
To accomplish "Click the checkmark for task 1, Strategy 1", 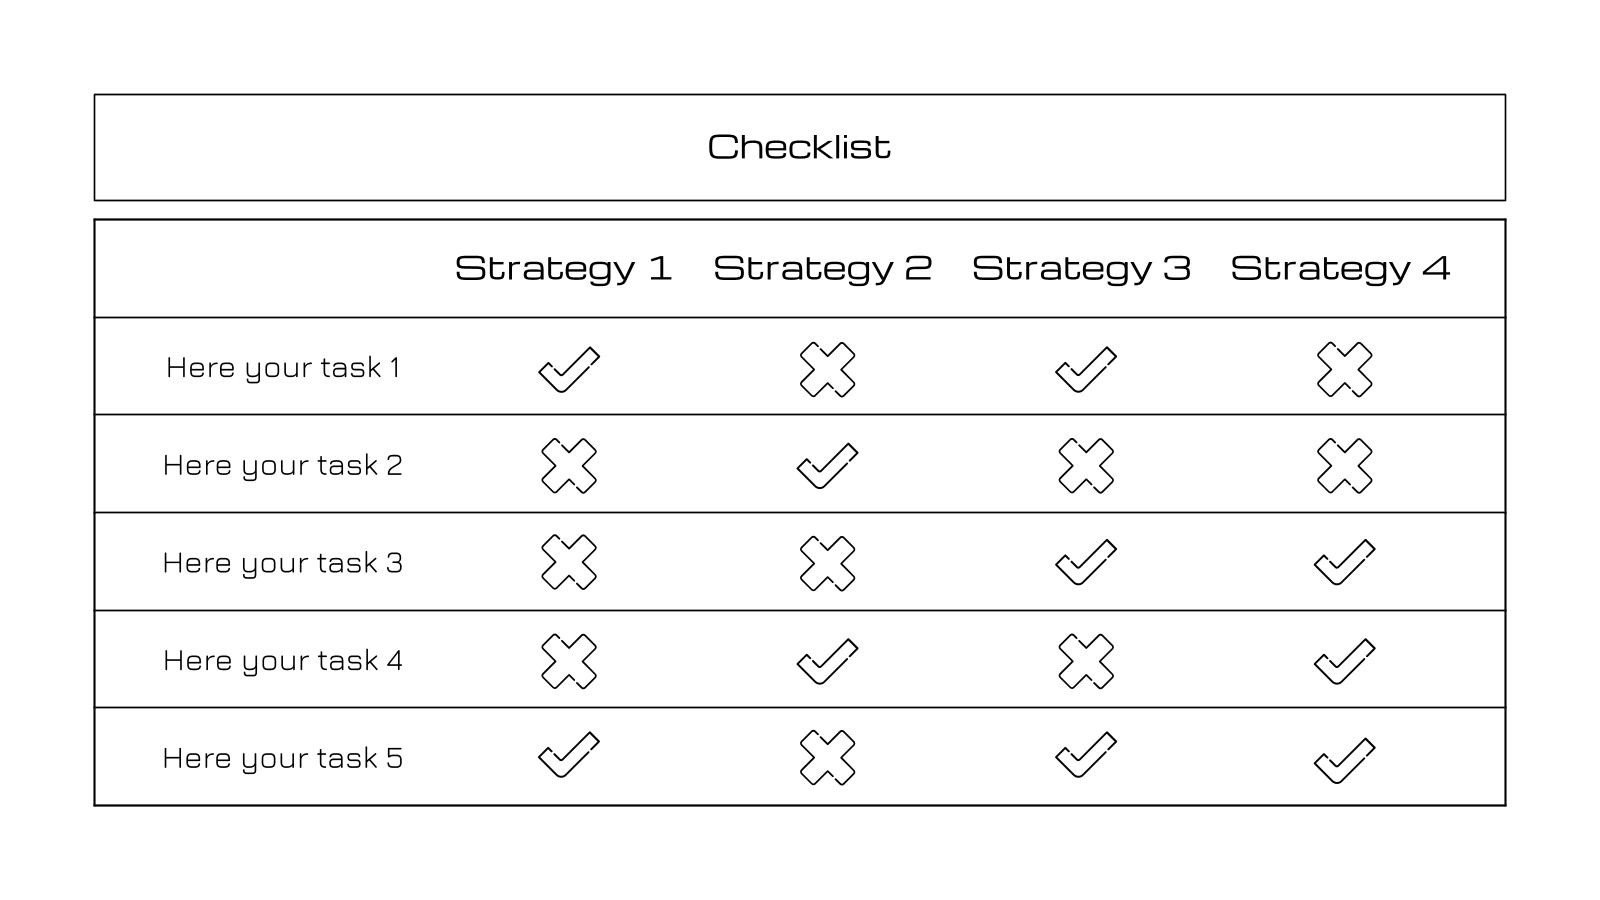I will tap(568, 370).
